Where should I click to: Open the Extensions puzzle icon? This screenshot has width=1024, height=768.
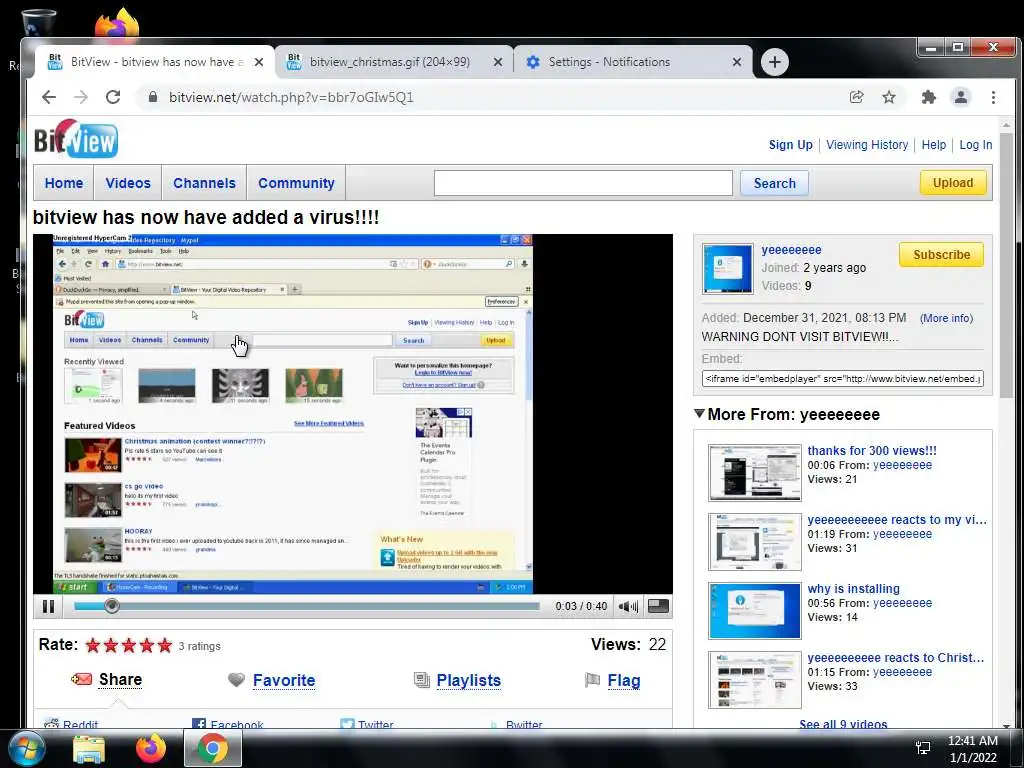928,97
